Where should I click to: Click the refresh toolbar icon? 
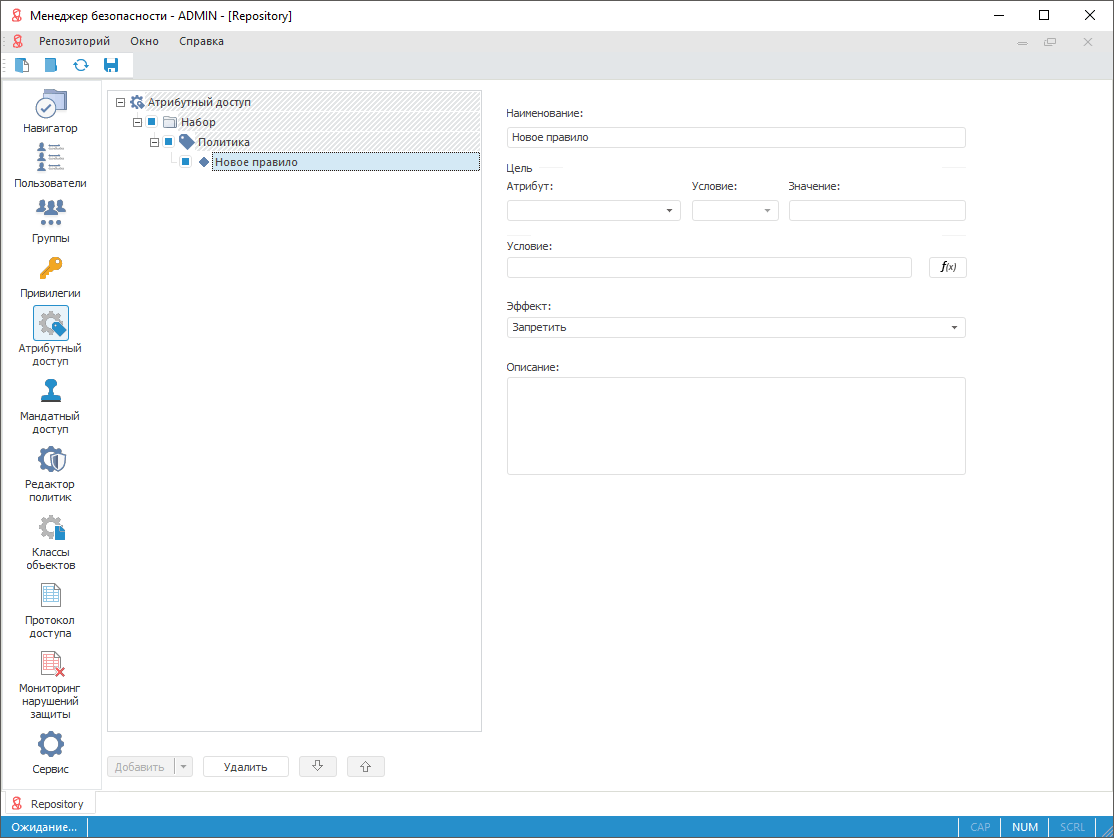click(81, 66)
